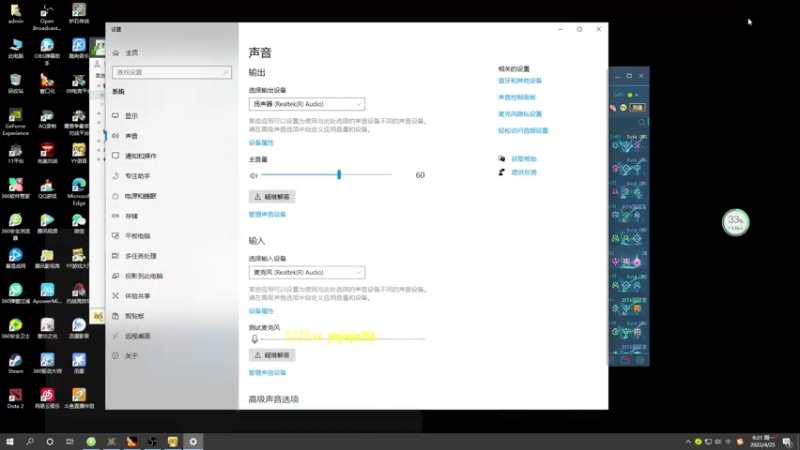Click the 33% floating performance ball

tap(735, 222)
